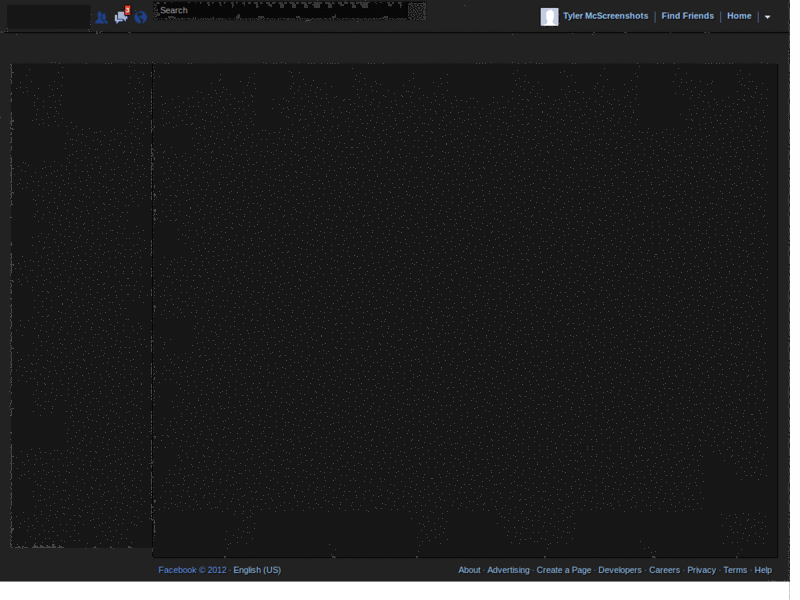The height and width of the screenshot is (600, 800).
Task: Open the About footer link
Action: [x=469, y=570]
